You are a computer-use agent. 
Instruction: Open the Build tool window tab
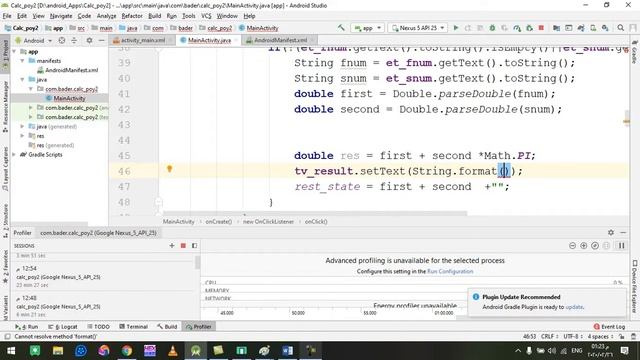[167, 327]
